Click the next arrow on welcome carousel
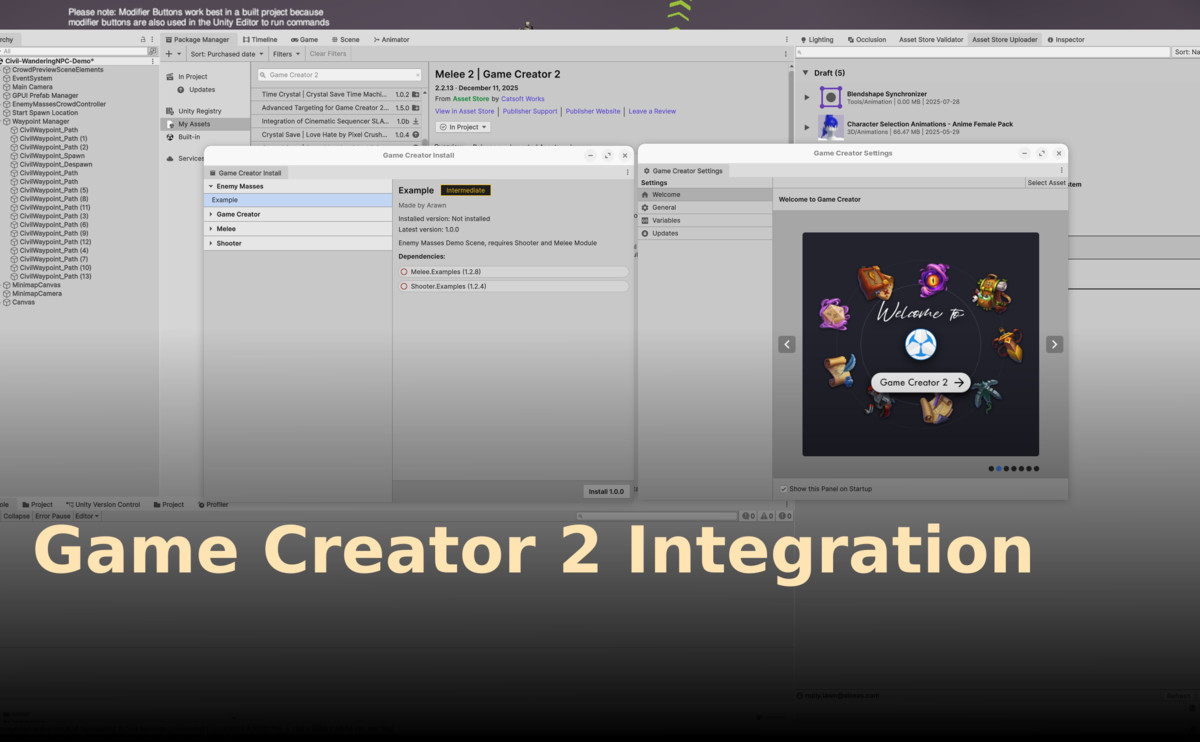The image size is (1200, 742). (1054, 344)
